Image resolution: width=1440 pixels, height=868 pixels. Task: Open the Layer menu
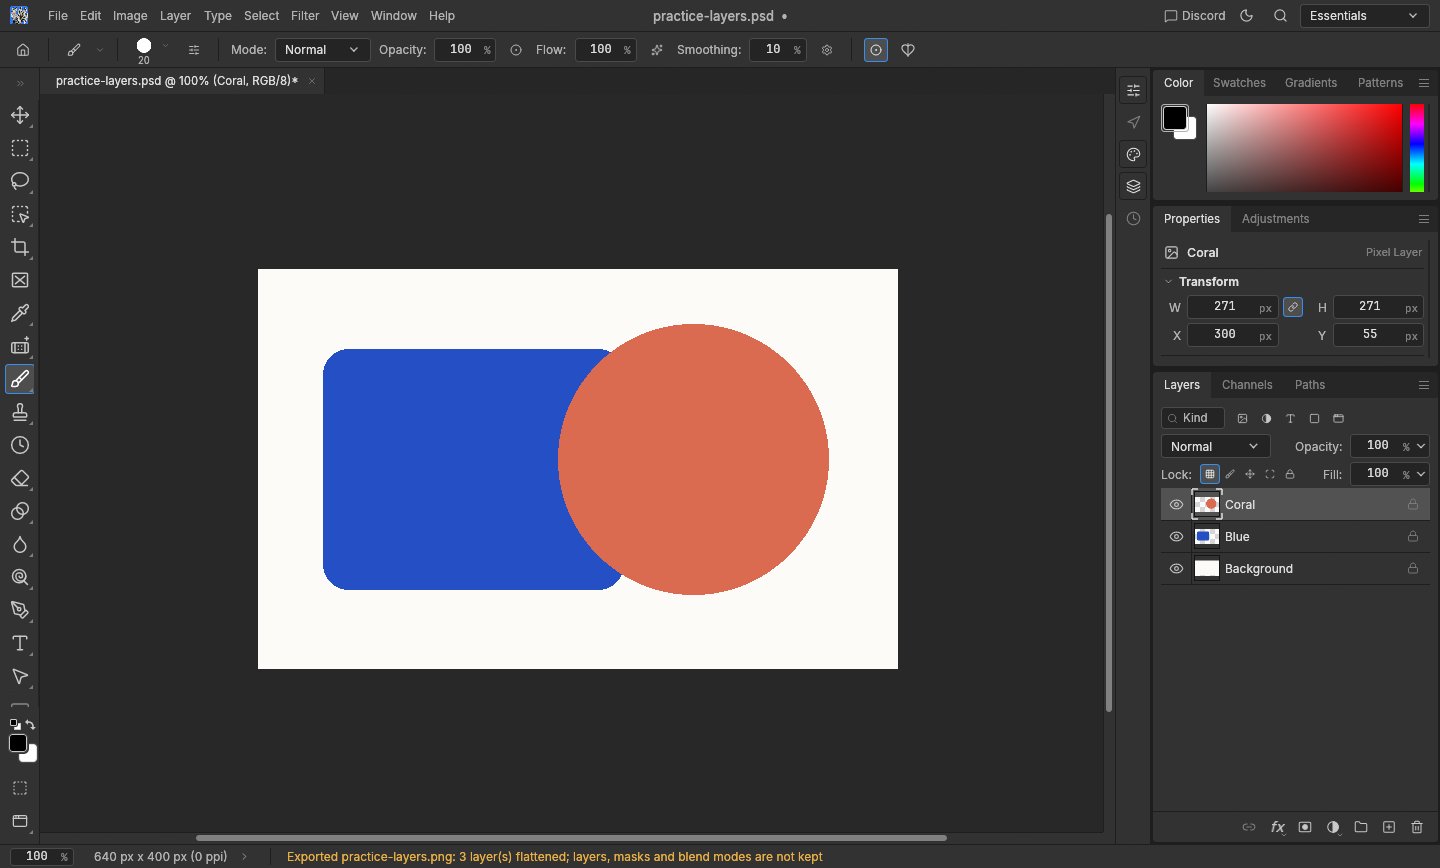coord(175,16)
